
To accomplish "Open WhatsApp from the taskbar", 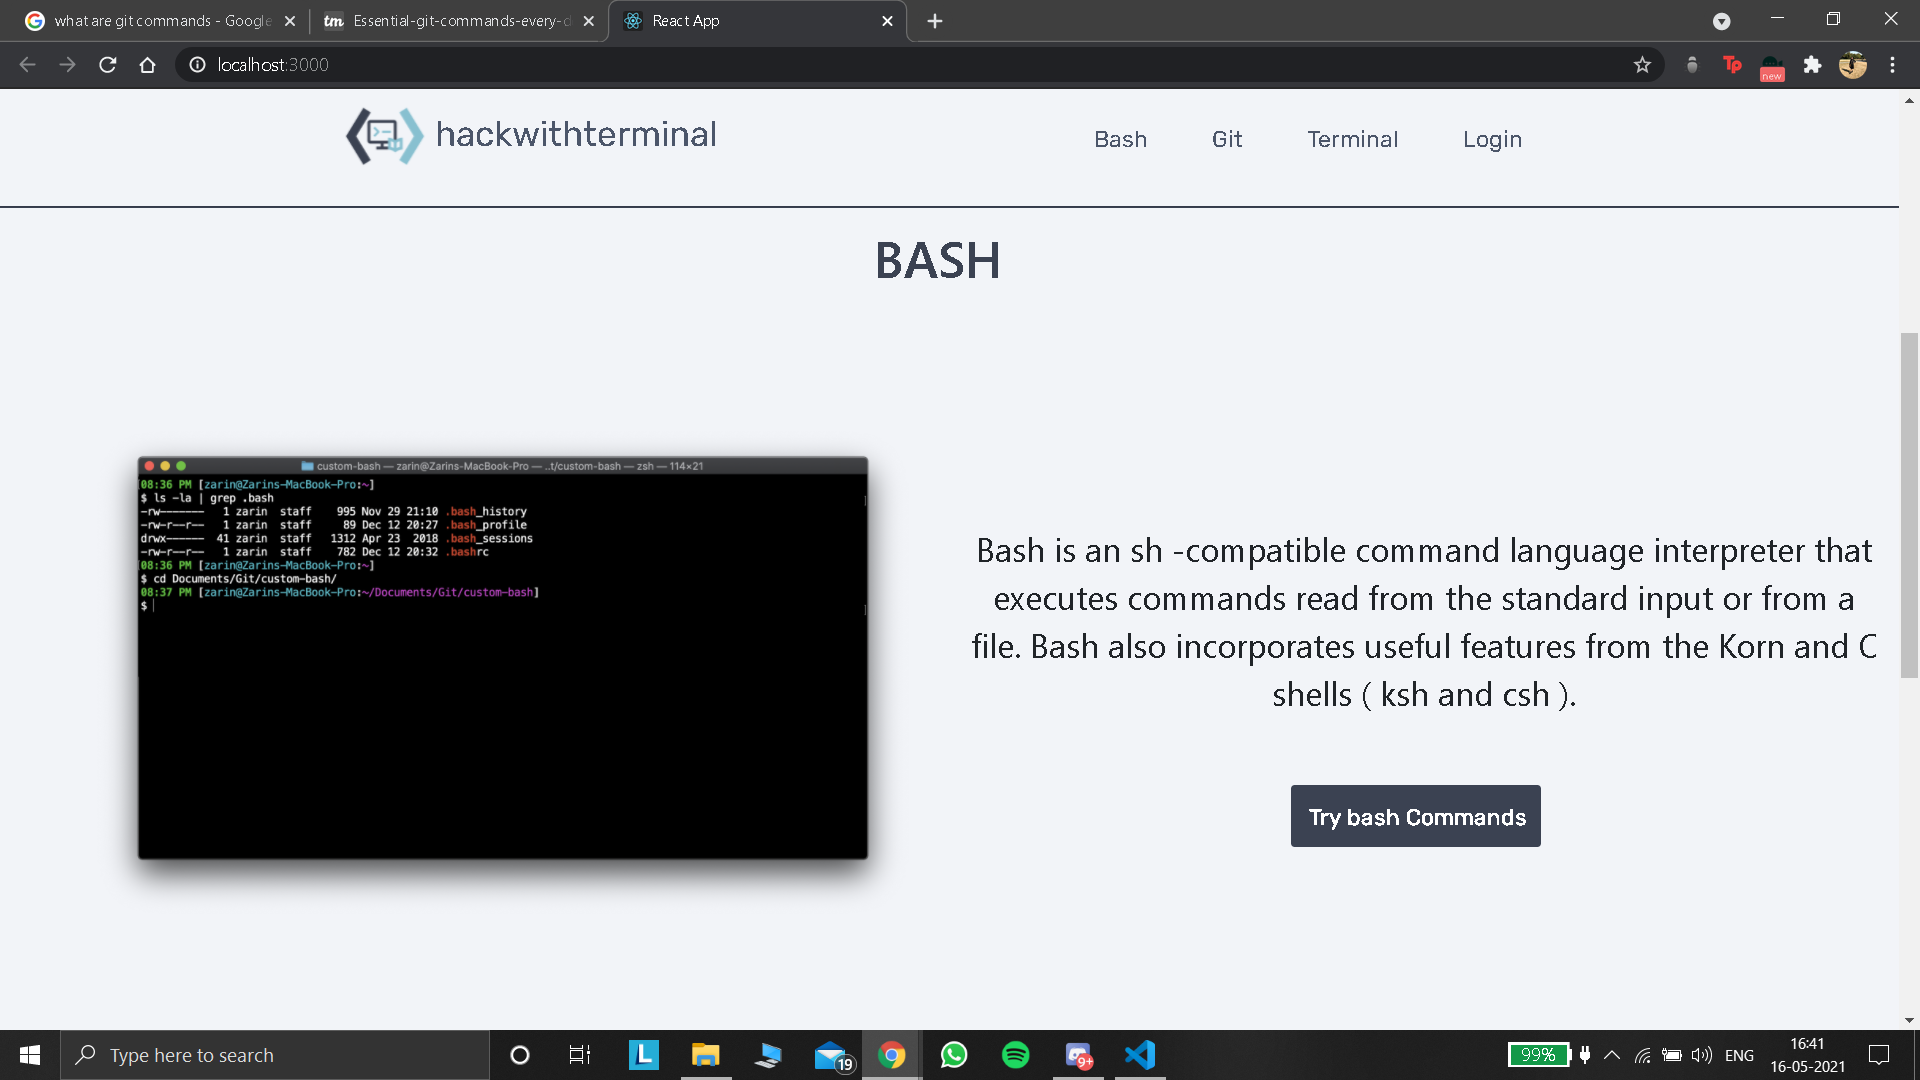I will point(954,1055).
